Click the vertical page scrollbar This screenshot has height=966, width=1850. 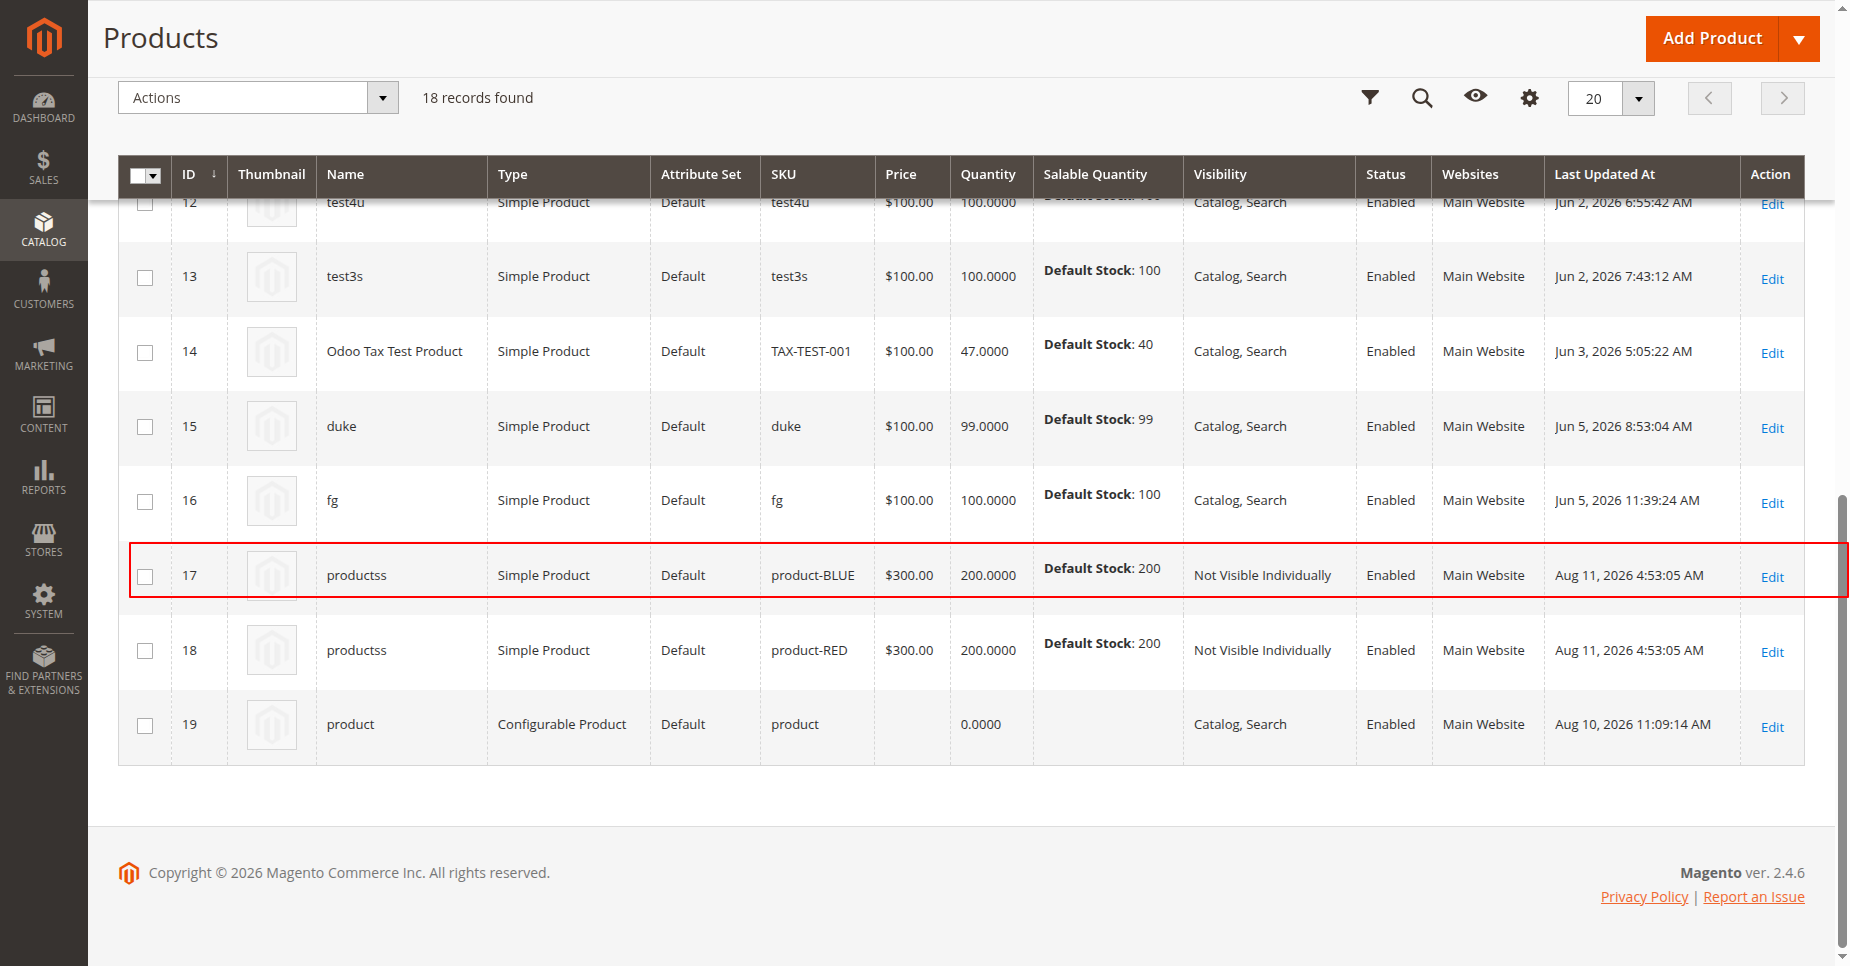tap(1842, 720)
